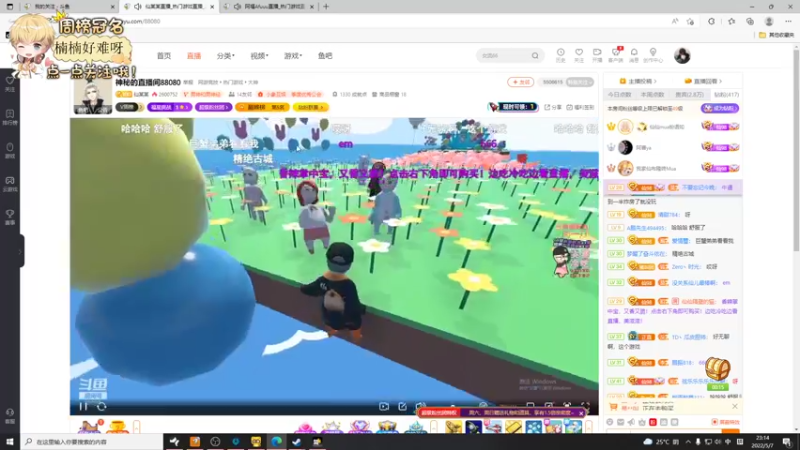800x450 pixels.
Task: Expand the 游戏 dropdown menu
Action: 293,56
